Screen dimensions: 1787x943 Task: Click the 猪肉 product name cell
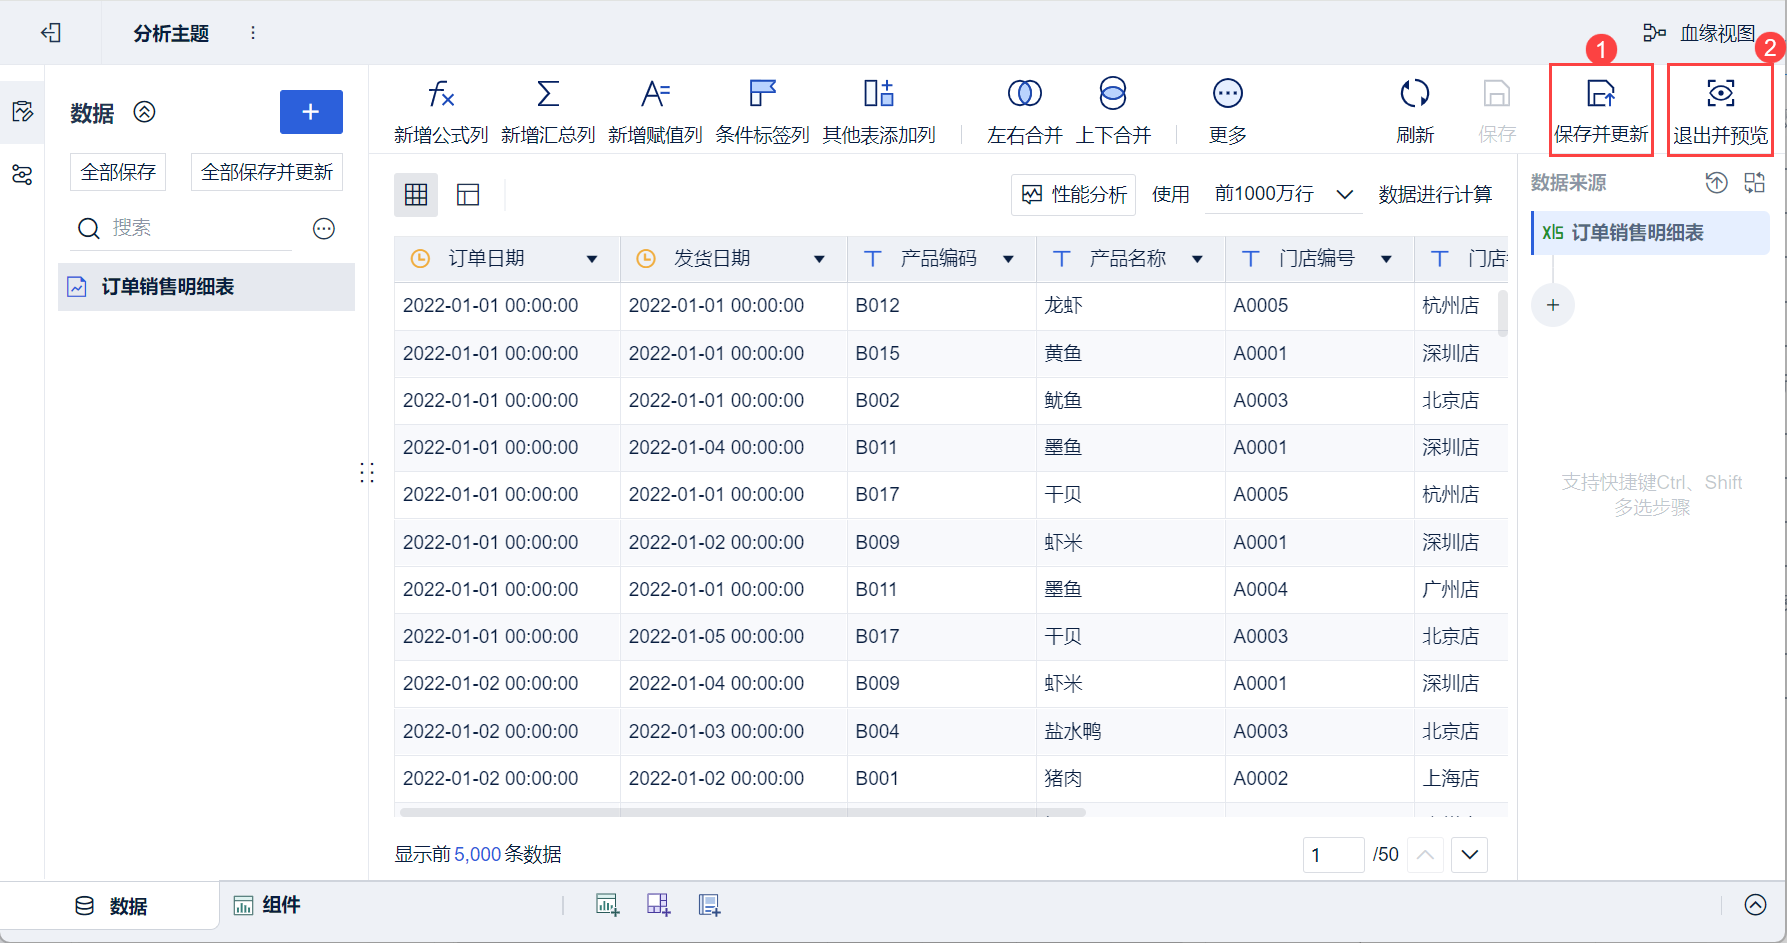pos(1130,779)
